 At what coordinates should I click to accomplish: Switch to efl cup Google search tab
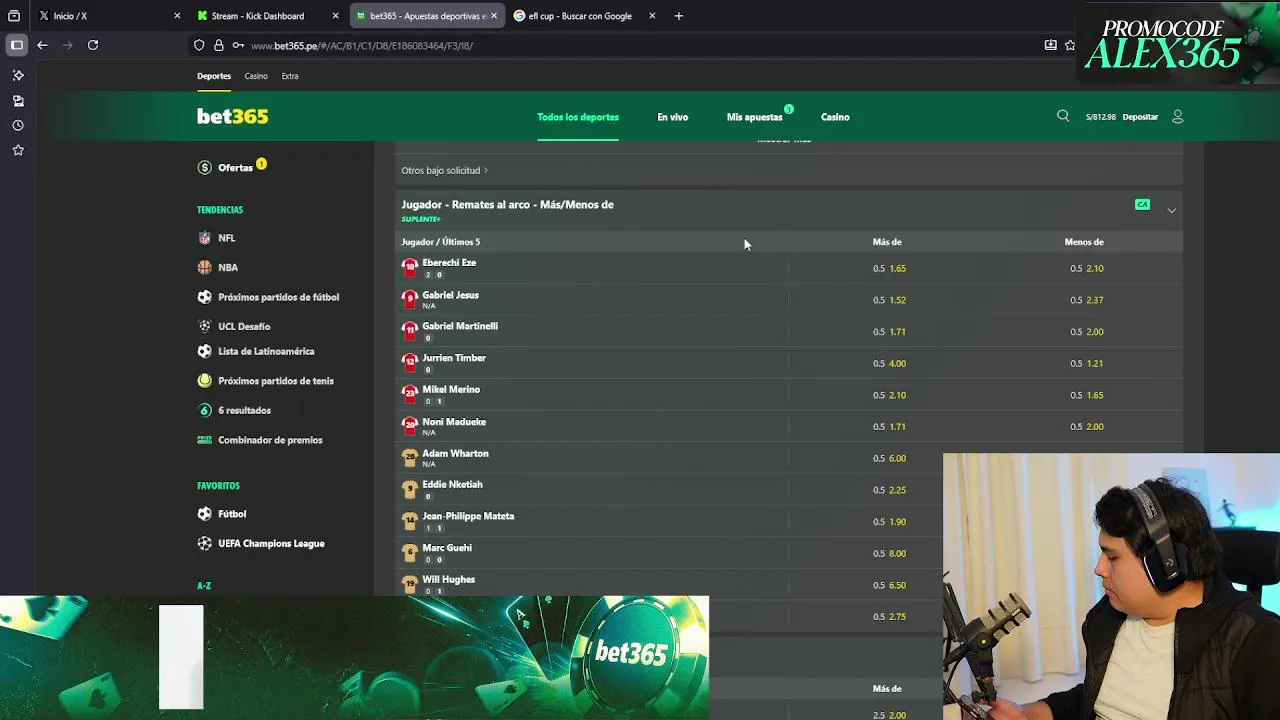point(586,16)
